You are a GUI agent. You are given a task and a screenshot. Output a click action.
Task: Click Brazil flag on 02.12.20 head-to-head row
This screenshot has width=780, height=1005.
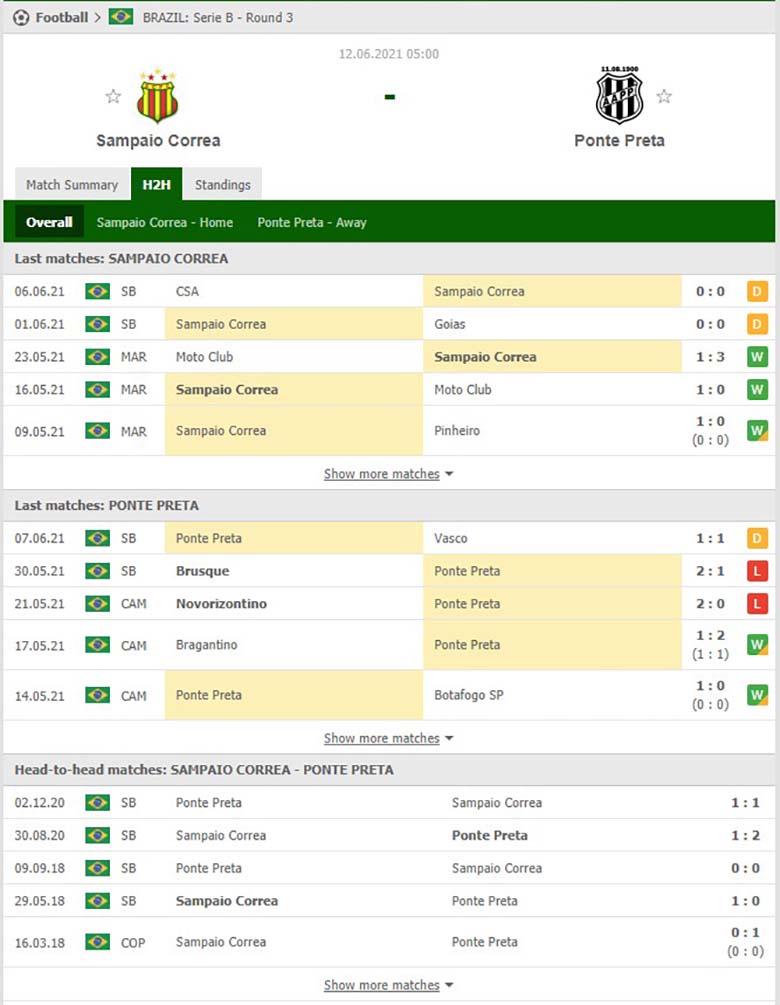click(x=97, y=802)
